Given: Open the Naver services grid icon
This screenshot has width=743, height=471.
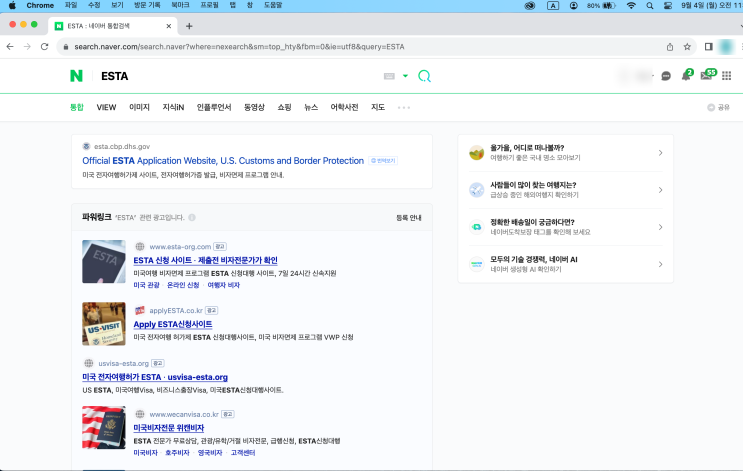Looking at the screenshot, I should point(726,76).
